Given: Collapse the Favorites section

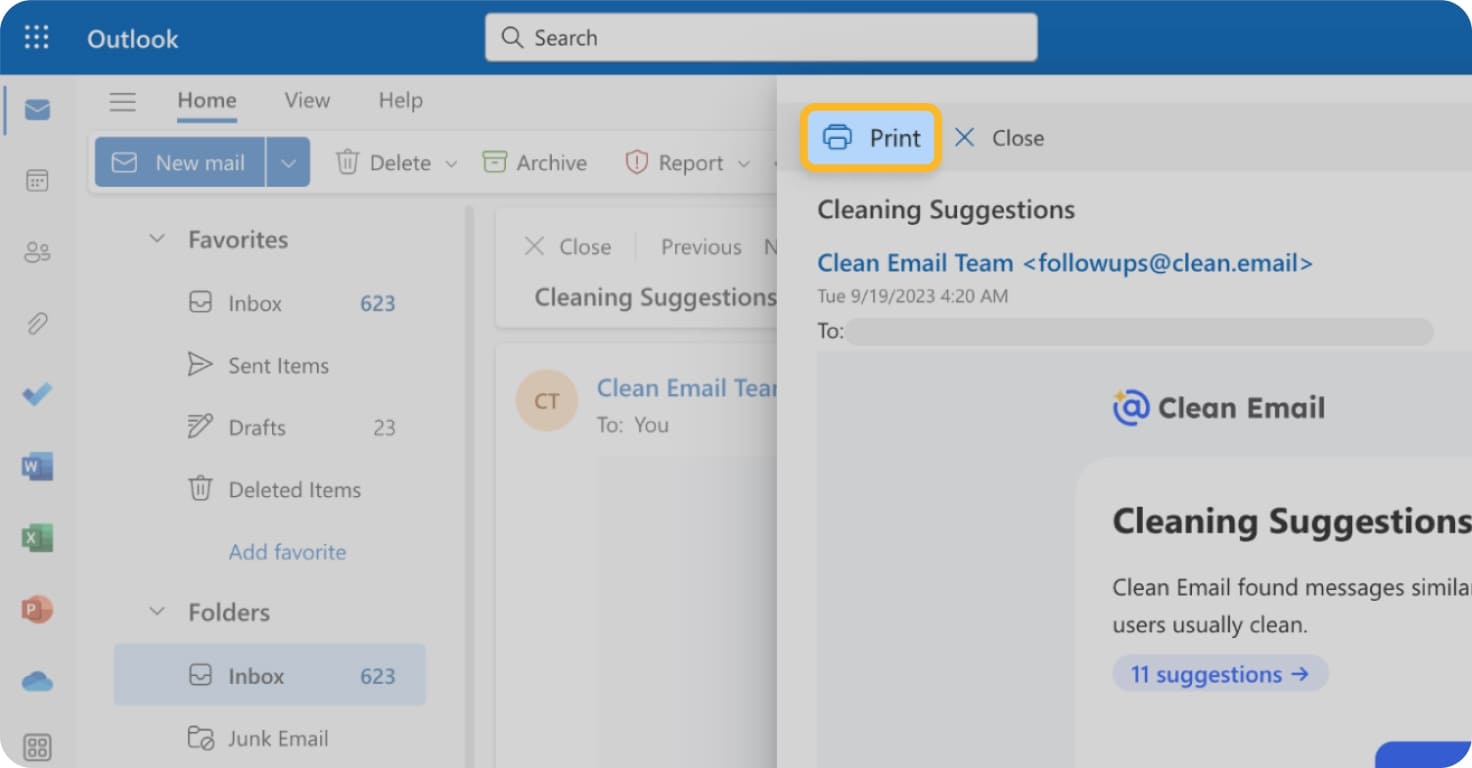Looking at the screenshot, I should (x=157, y=239).
